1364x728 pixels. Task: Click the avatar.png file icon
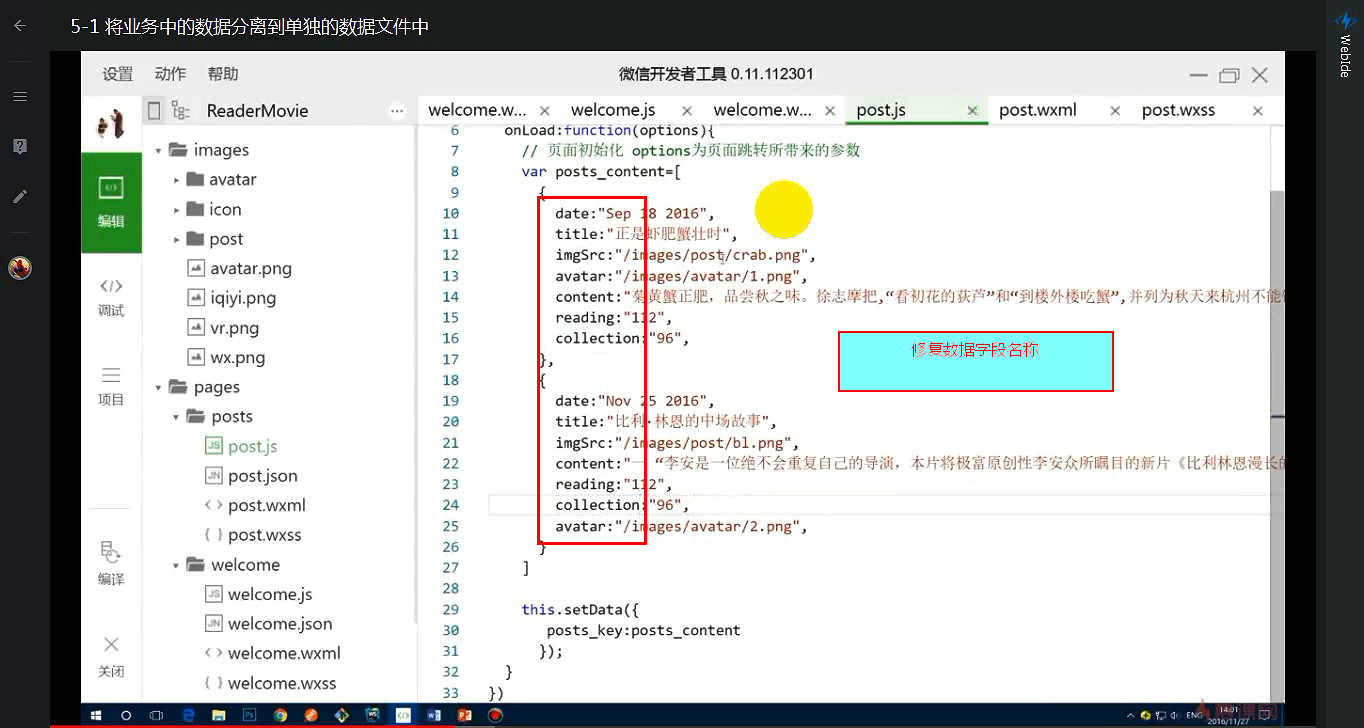click(195, 268)
